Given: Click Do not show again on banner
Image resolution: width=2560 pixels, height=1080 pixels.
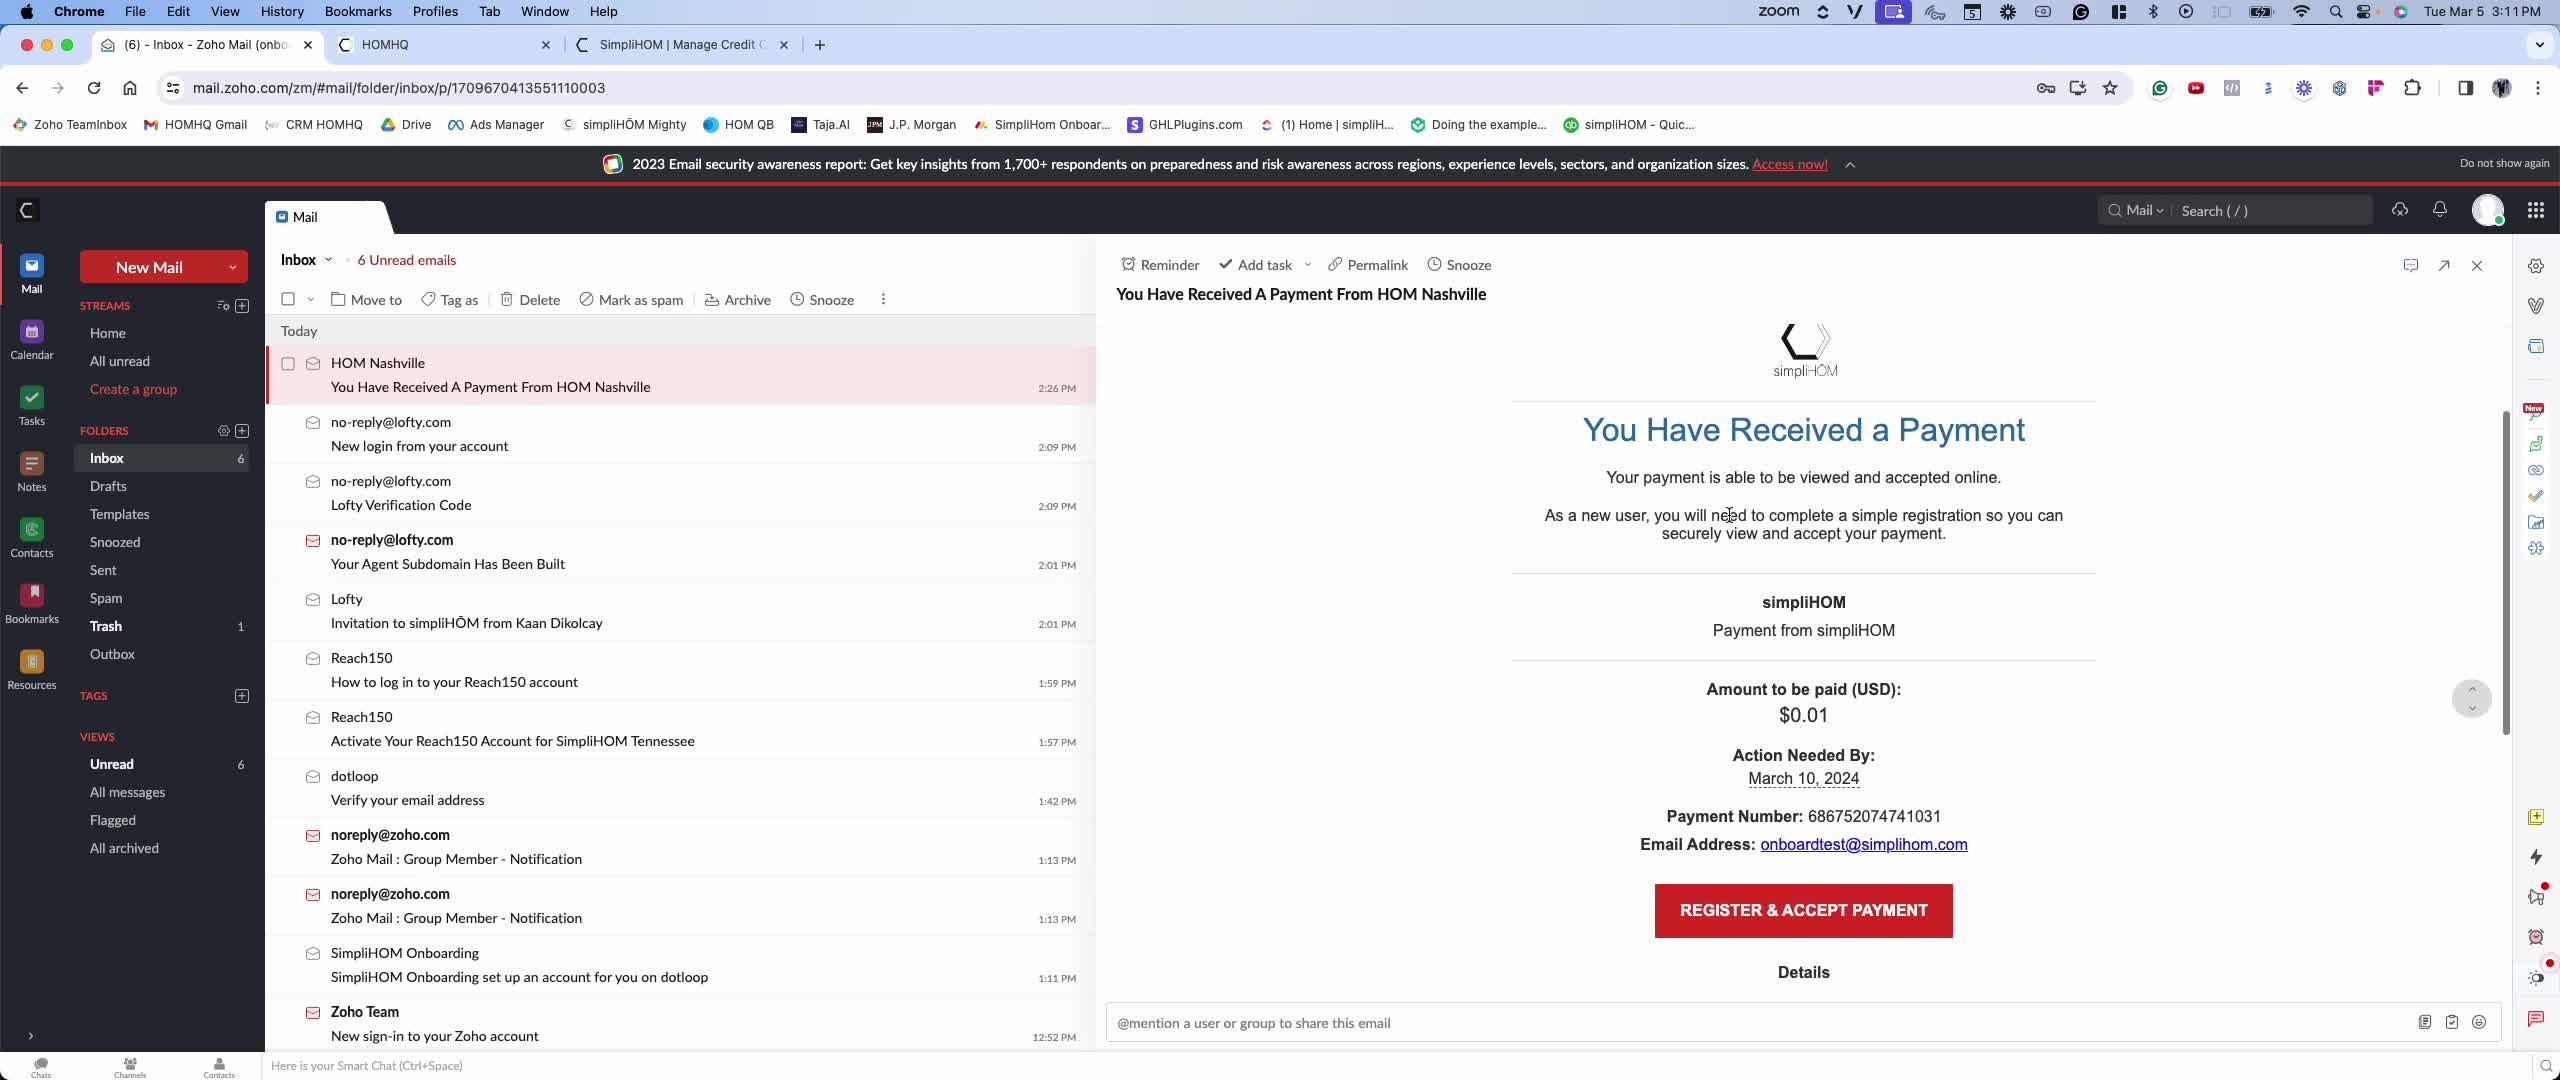Looking at the screenshot, I should [2504, 164].
